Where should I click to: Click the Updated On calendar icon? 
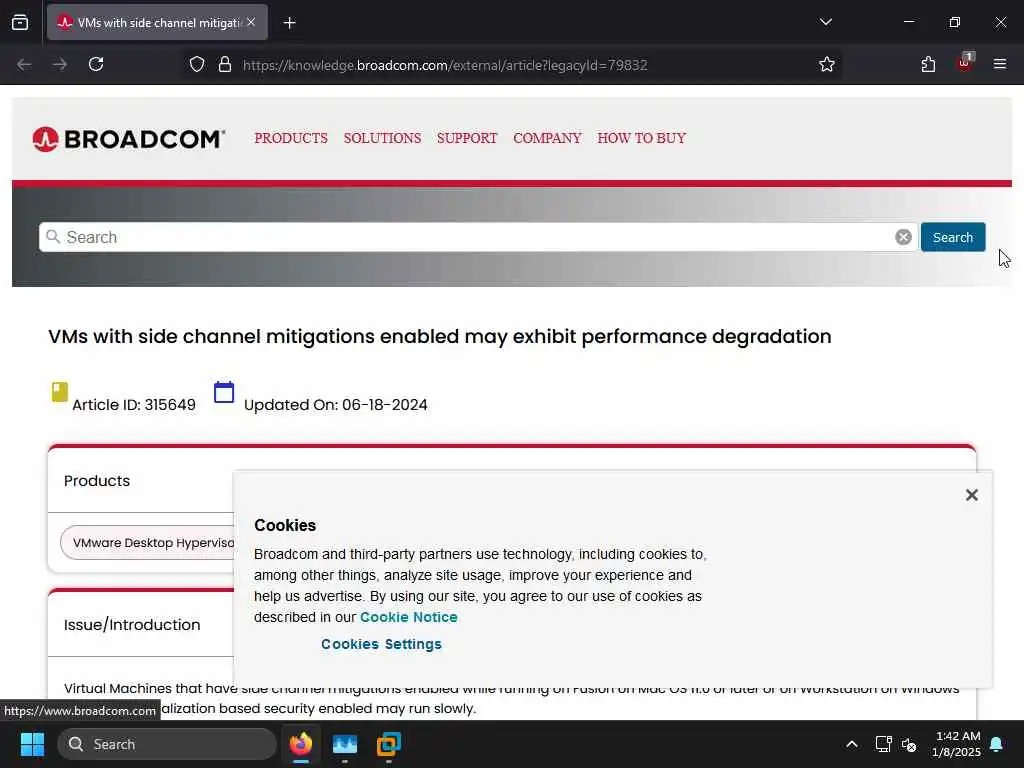224,392
